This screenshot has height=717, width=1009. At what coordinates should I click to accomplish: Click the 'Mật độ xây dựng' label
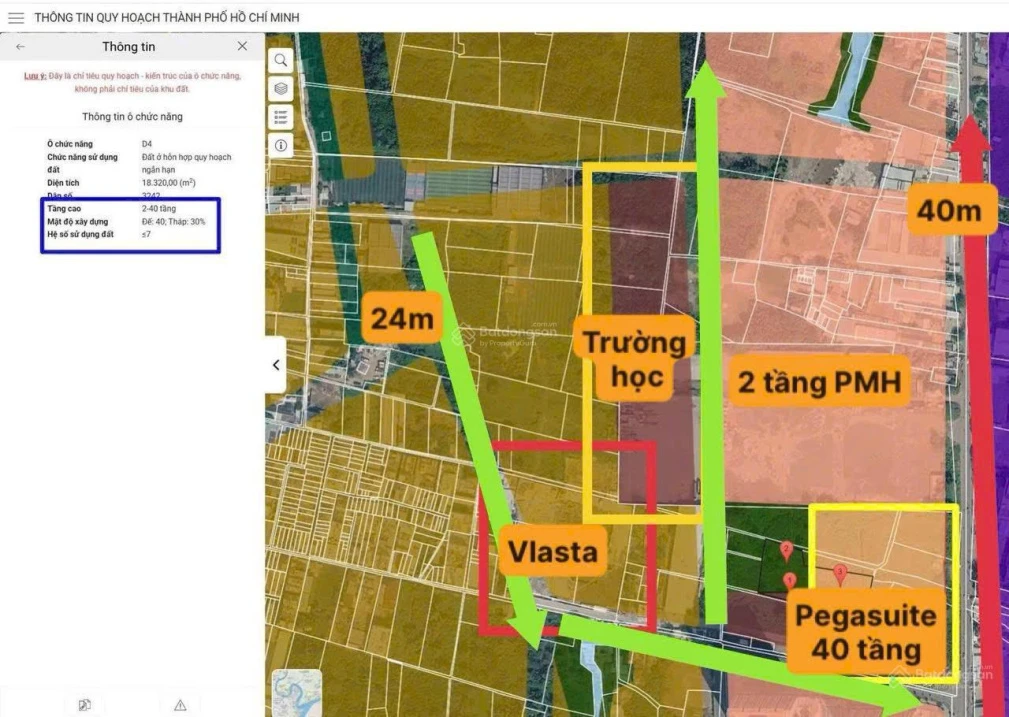pos(77,221)
